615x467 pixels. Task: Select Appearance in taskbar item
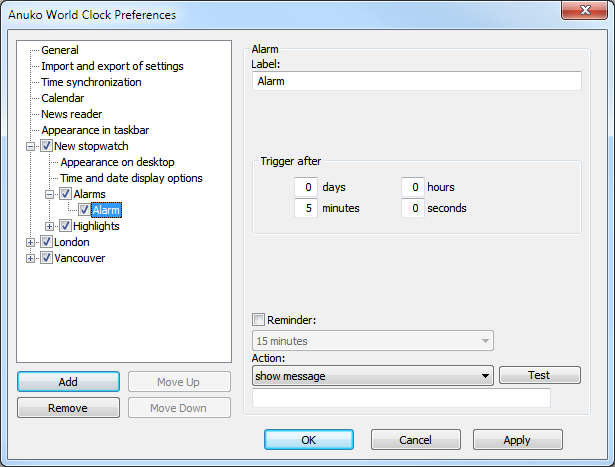click(x=95, y=130)
